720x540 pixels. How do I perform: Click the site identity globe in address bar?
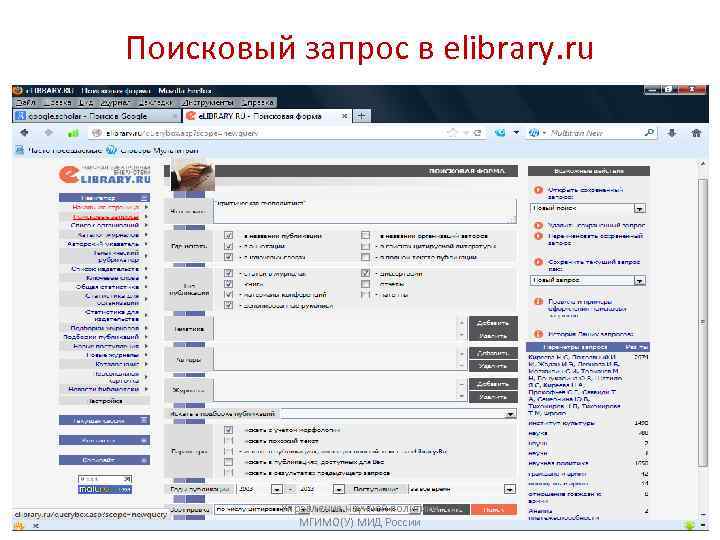click(96, 133)
